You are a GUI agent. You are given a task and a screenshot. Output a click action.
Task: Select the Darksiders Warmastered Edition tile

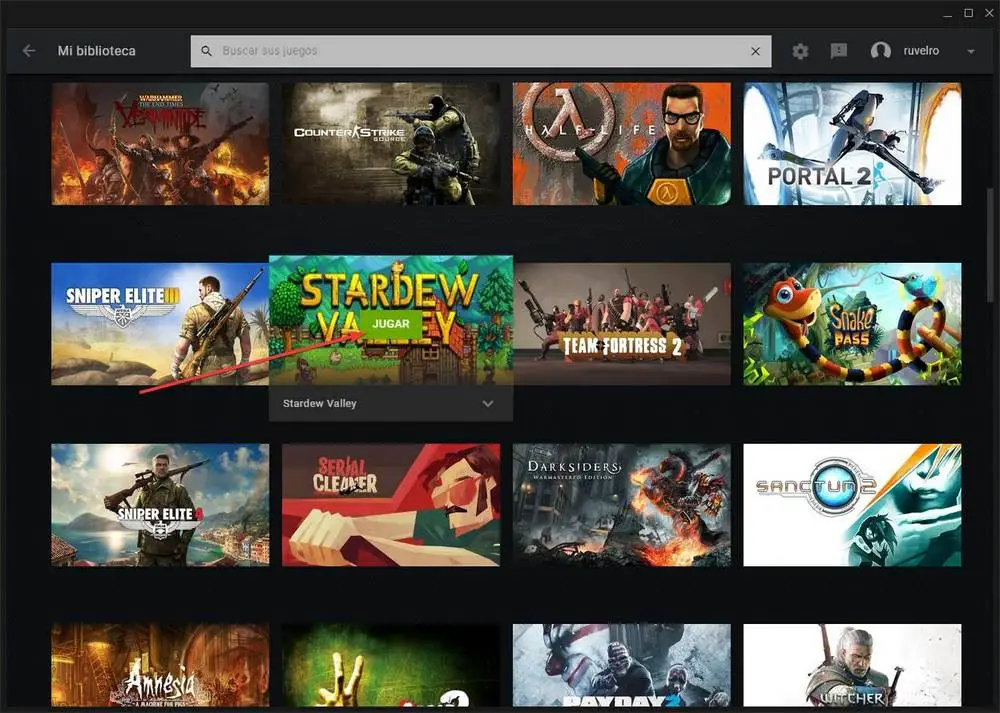622,505
